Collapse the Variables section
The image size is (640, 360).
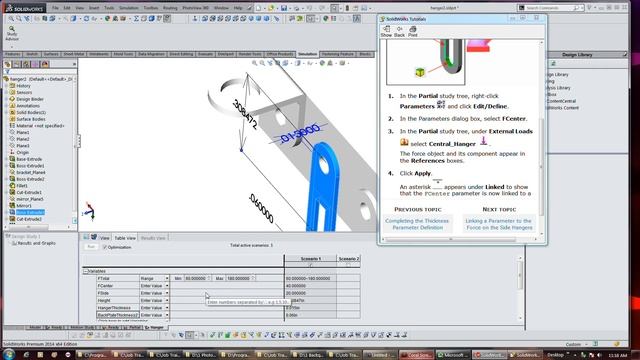[x=86, y=271]
